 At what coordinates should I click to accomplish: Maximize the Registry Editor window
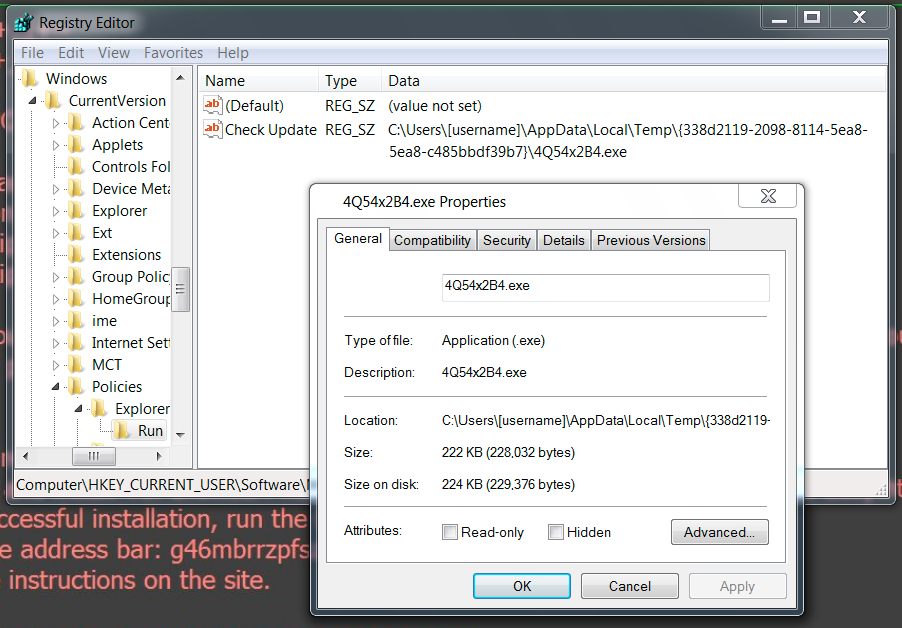click(x=812, y=17)
